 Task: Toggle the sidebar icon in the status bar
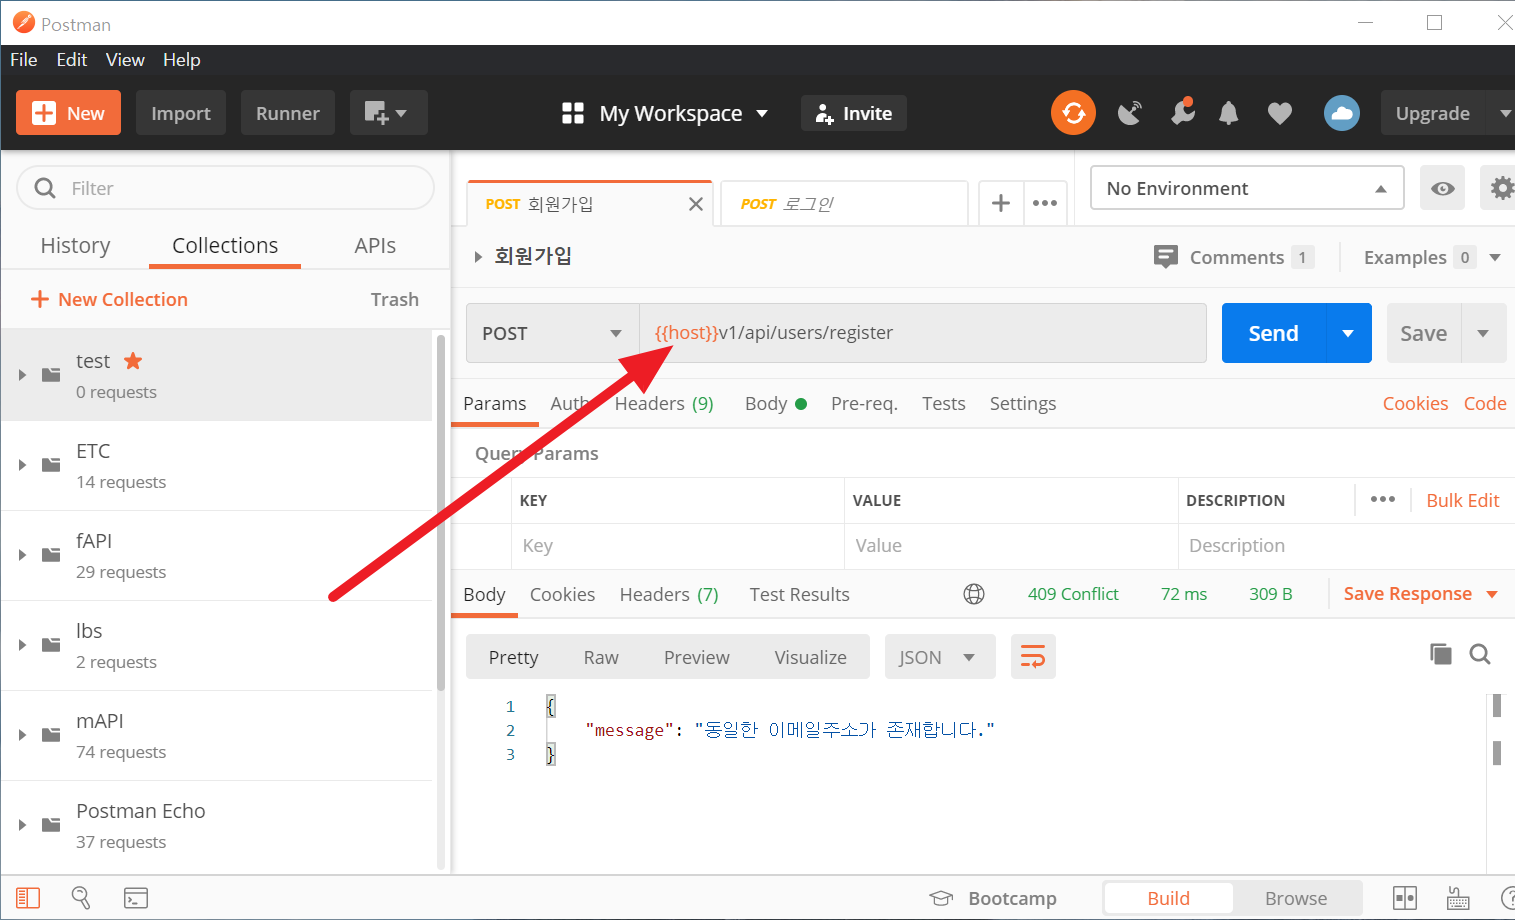pyautogui.click(x=28, y=898)
